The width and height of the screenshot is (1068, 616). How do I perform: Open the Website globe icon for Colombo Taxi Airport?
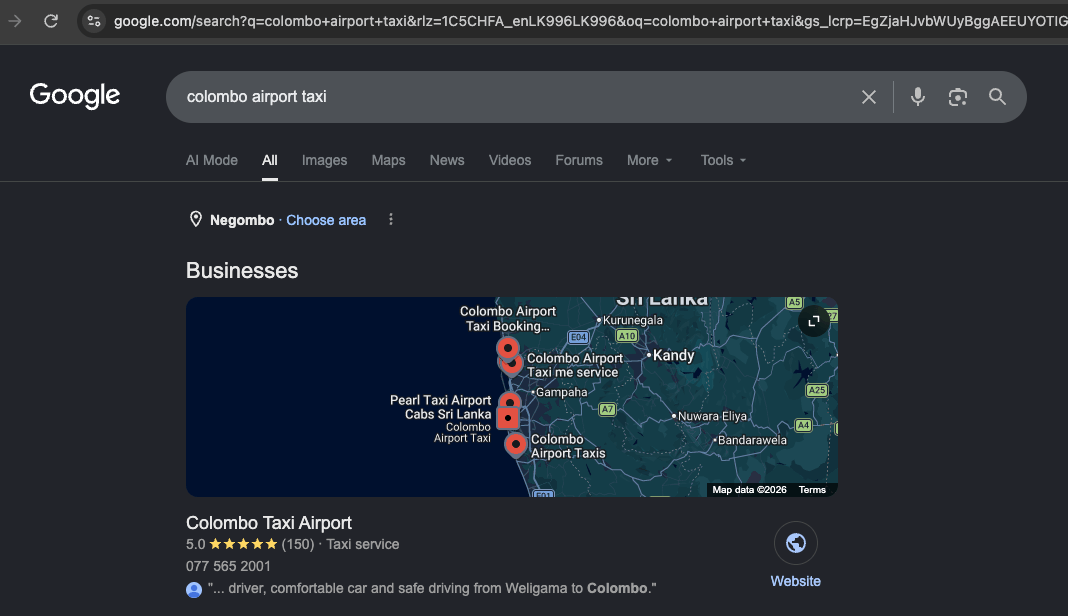pyautogui.click(x=796, y=543)
